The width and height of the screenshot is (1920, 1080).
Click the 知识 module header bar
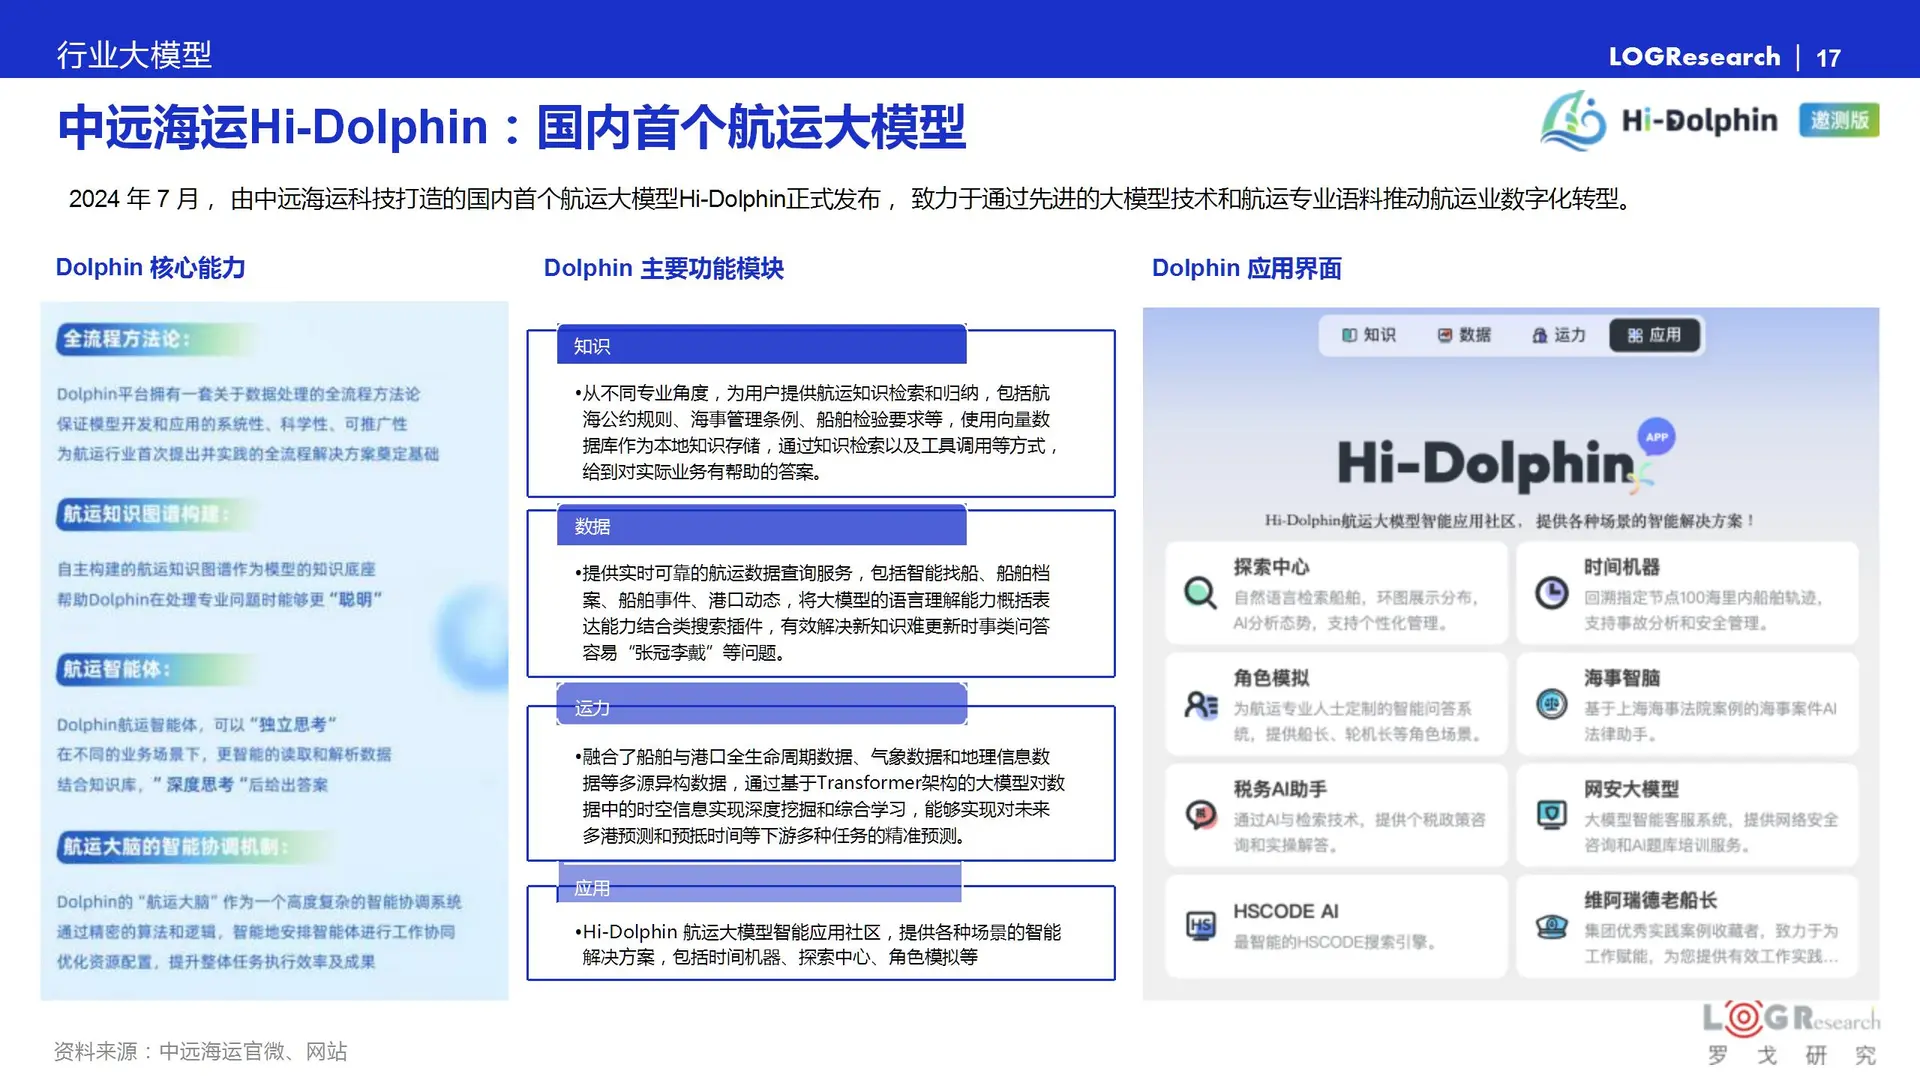[762, 346]
